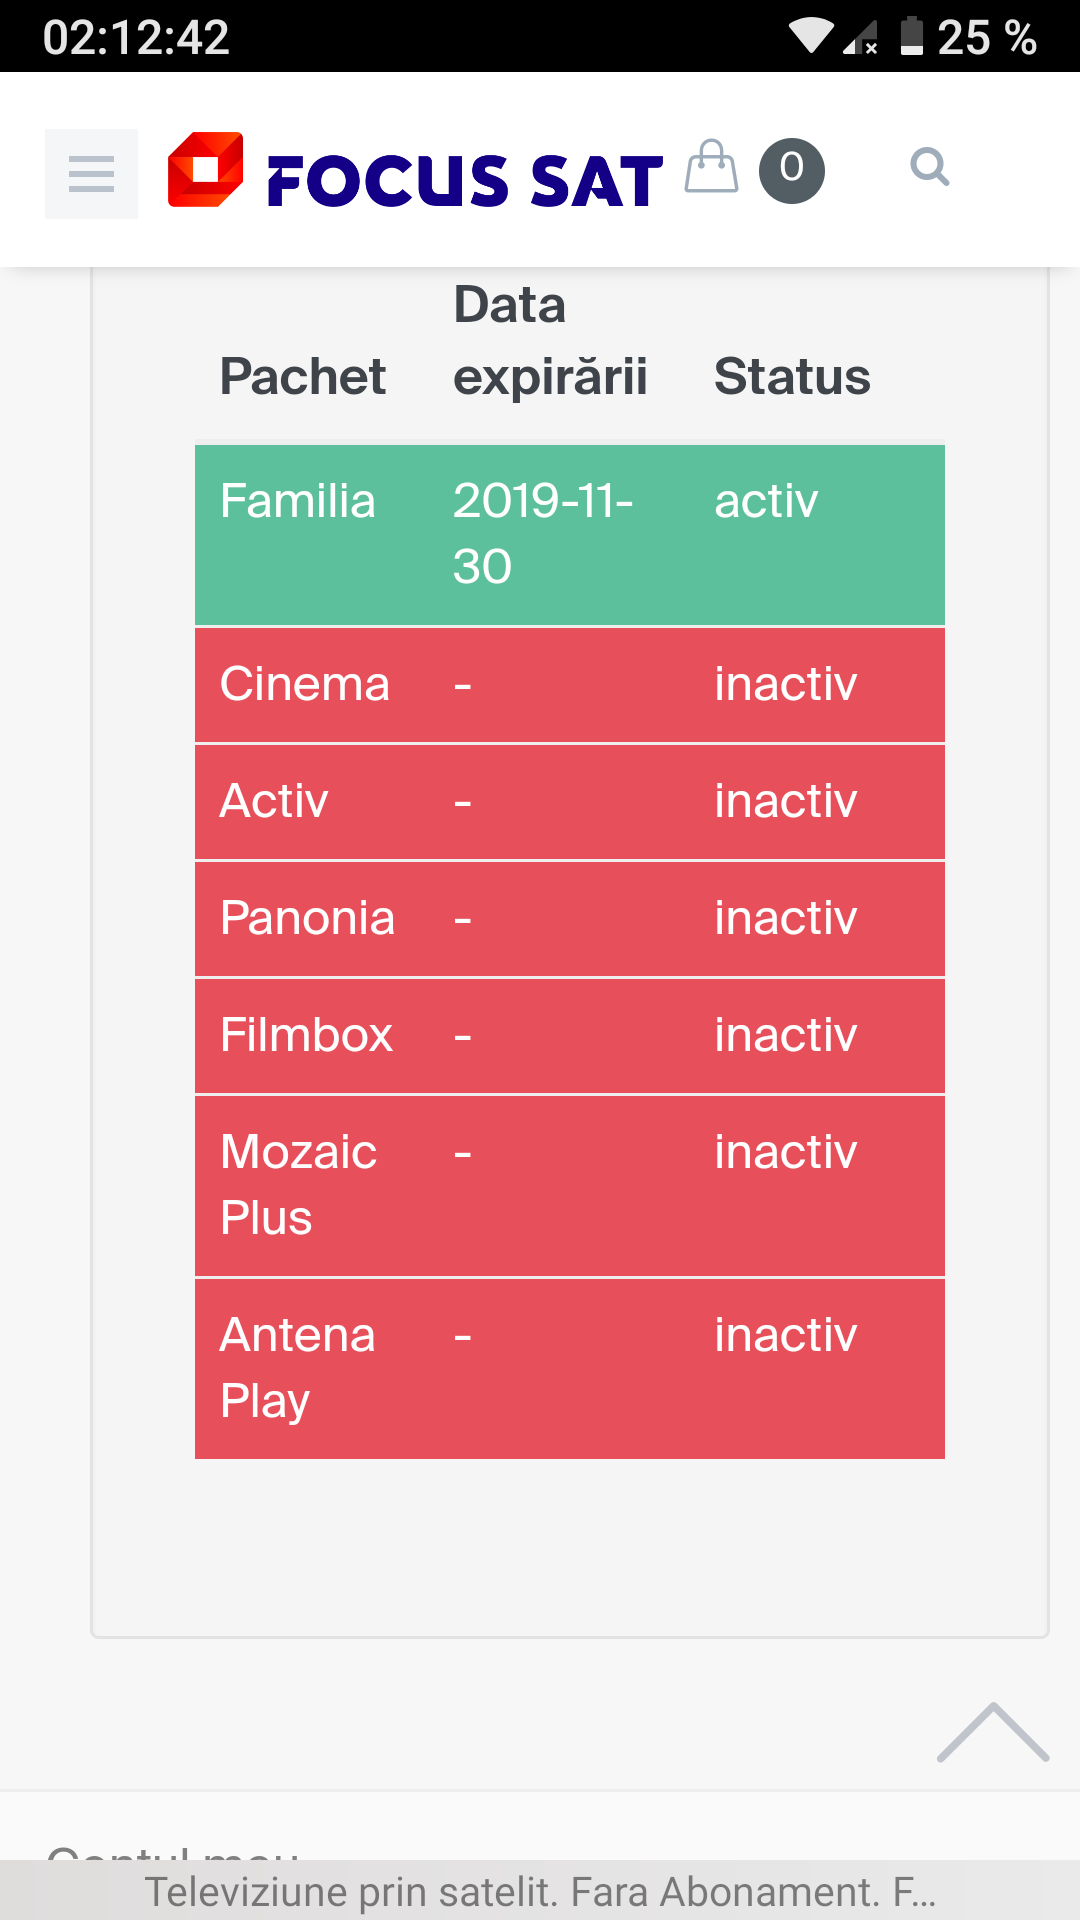Tap the Panonia package name

coord(307,918)
